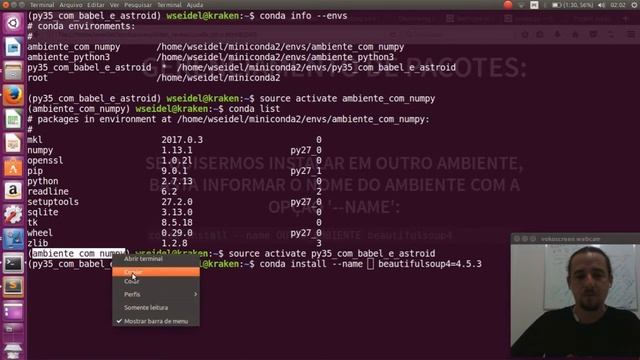Viewport: 640px width, 360px height.
Task: Open Firefox from the launcher
Action: point(13,96)
